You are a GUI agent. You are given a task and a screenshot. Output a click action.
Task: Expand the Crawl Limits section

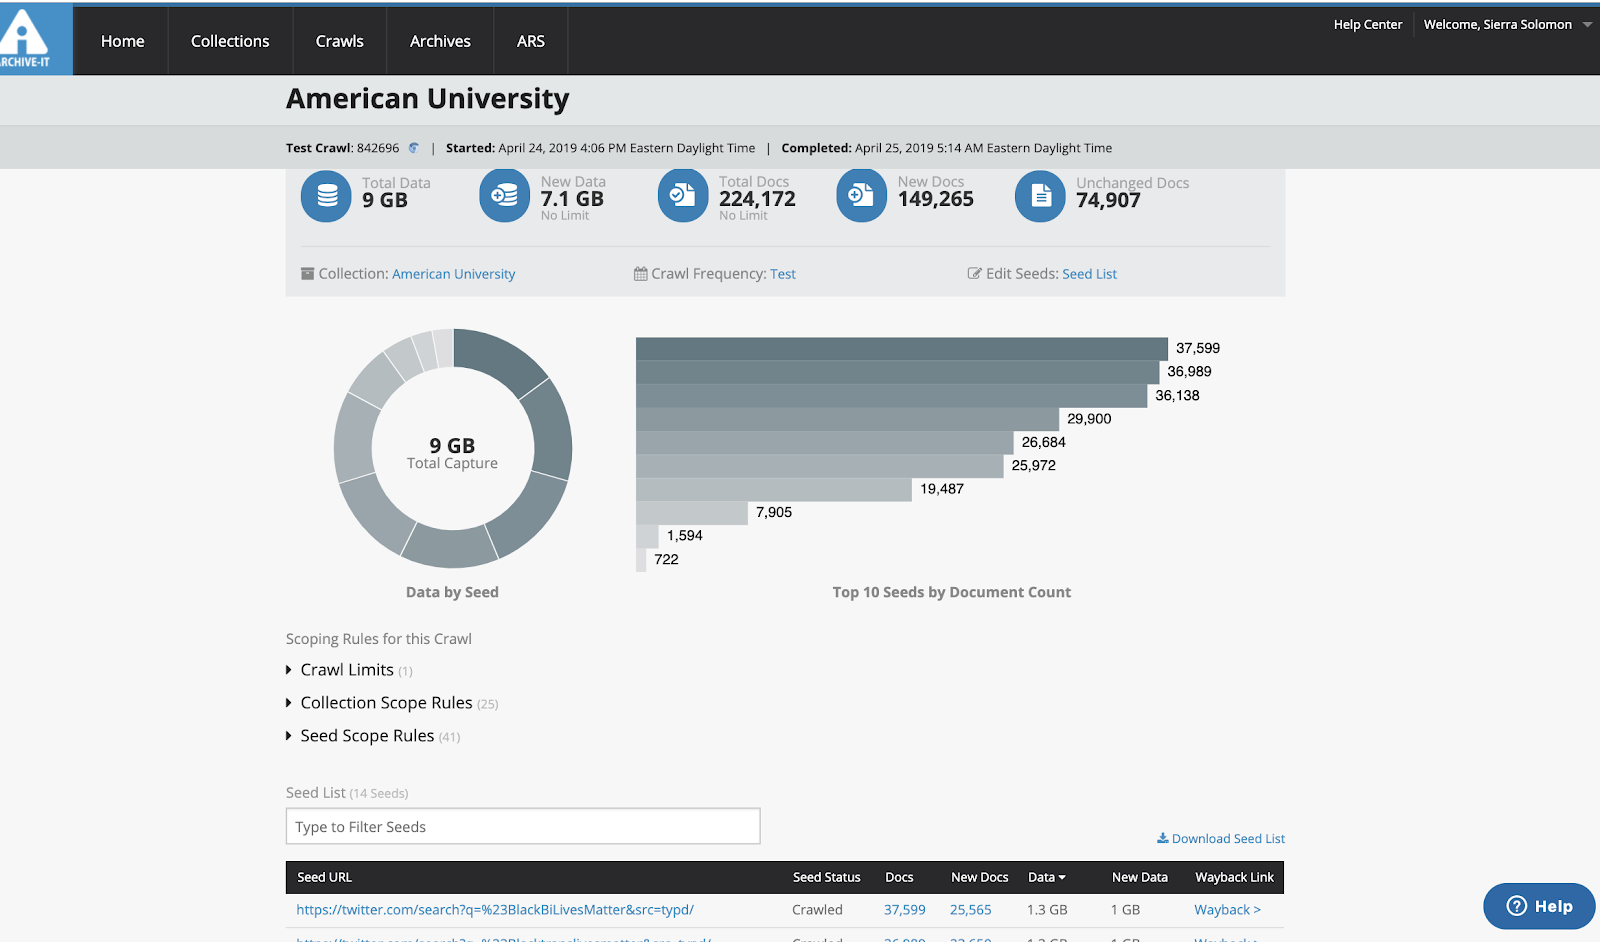(x=348, y=670)
